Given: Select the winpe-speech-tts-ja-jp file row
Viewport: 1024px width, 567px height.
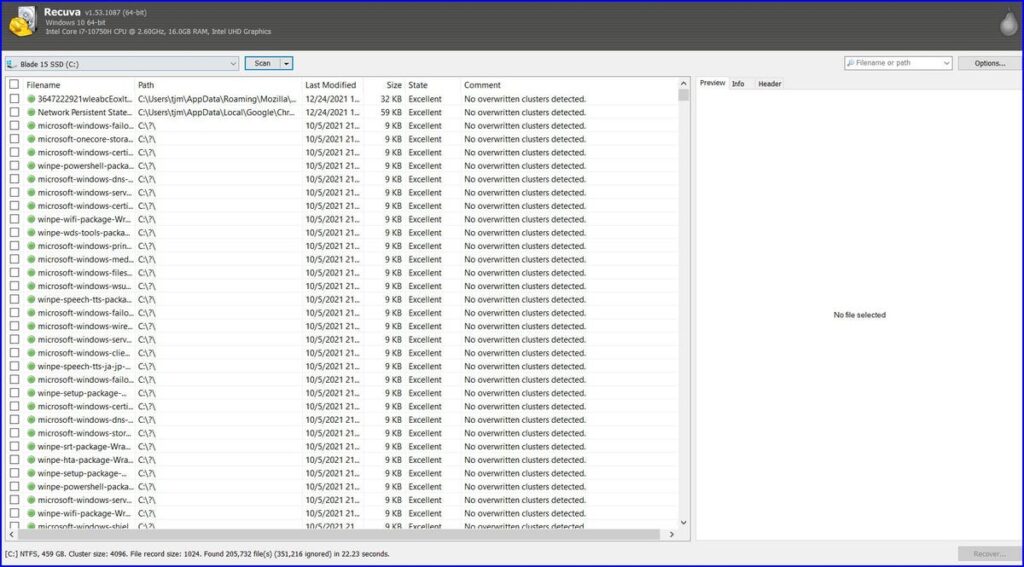Looking at the screenshot, I should 342,366.
